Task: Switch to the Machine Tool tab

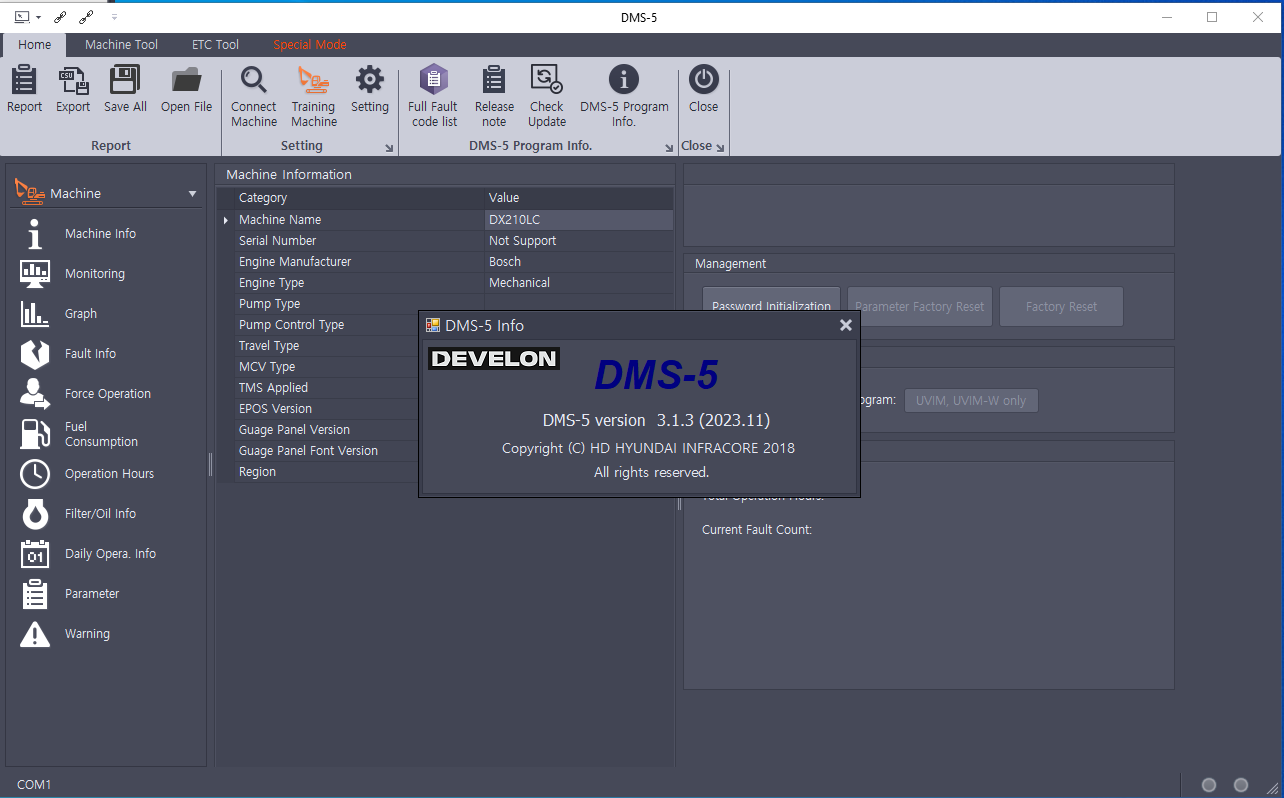Action: 121,45
